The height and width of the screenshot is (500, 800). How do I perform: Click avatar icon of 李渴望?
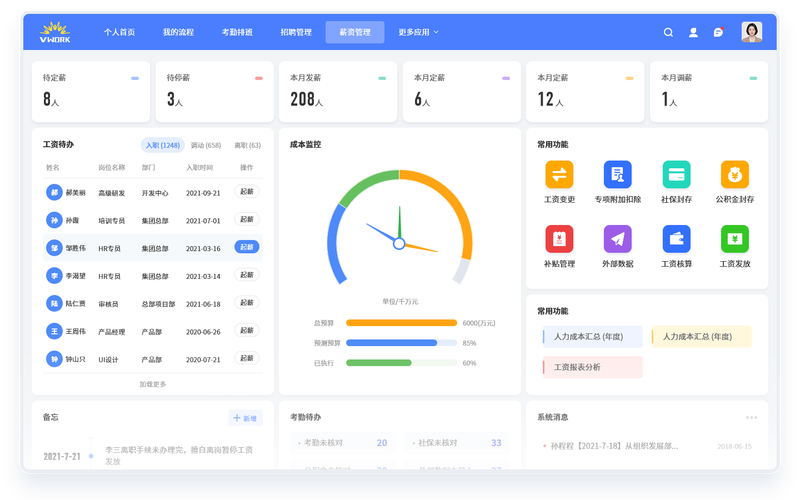(54, 276)
